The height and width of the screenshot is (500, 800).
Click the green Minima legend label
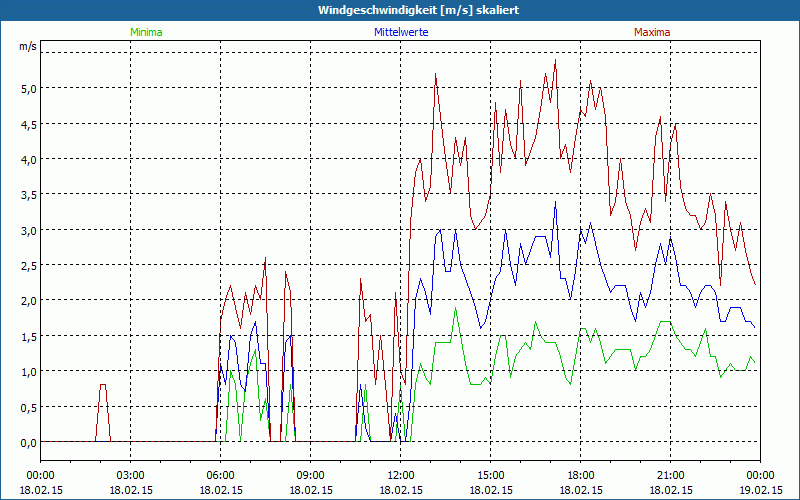click(x=146, y=32)
